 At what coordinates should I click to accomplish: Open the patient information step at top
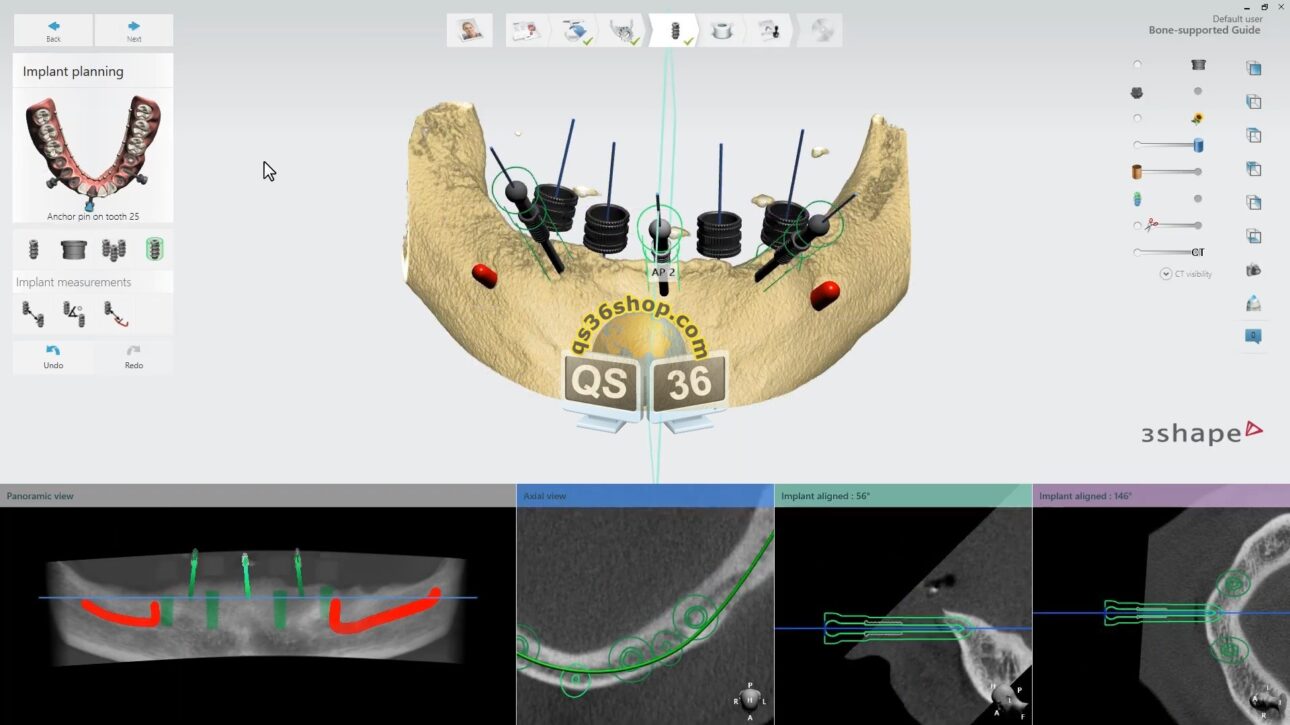[x=469, y=30]
